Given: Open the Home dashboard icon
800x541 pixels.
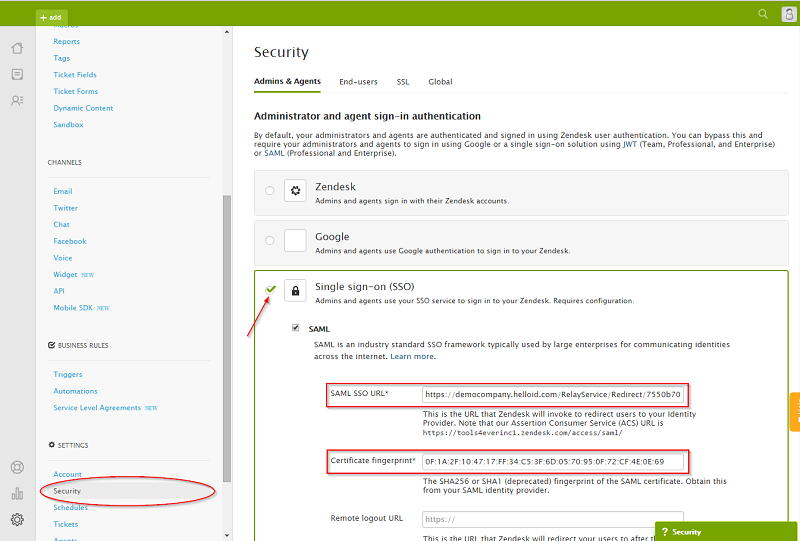Looking at the screenshot, I should pyautogui.click(x=17, y=48).
